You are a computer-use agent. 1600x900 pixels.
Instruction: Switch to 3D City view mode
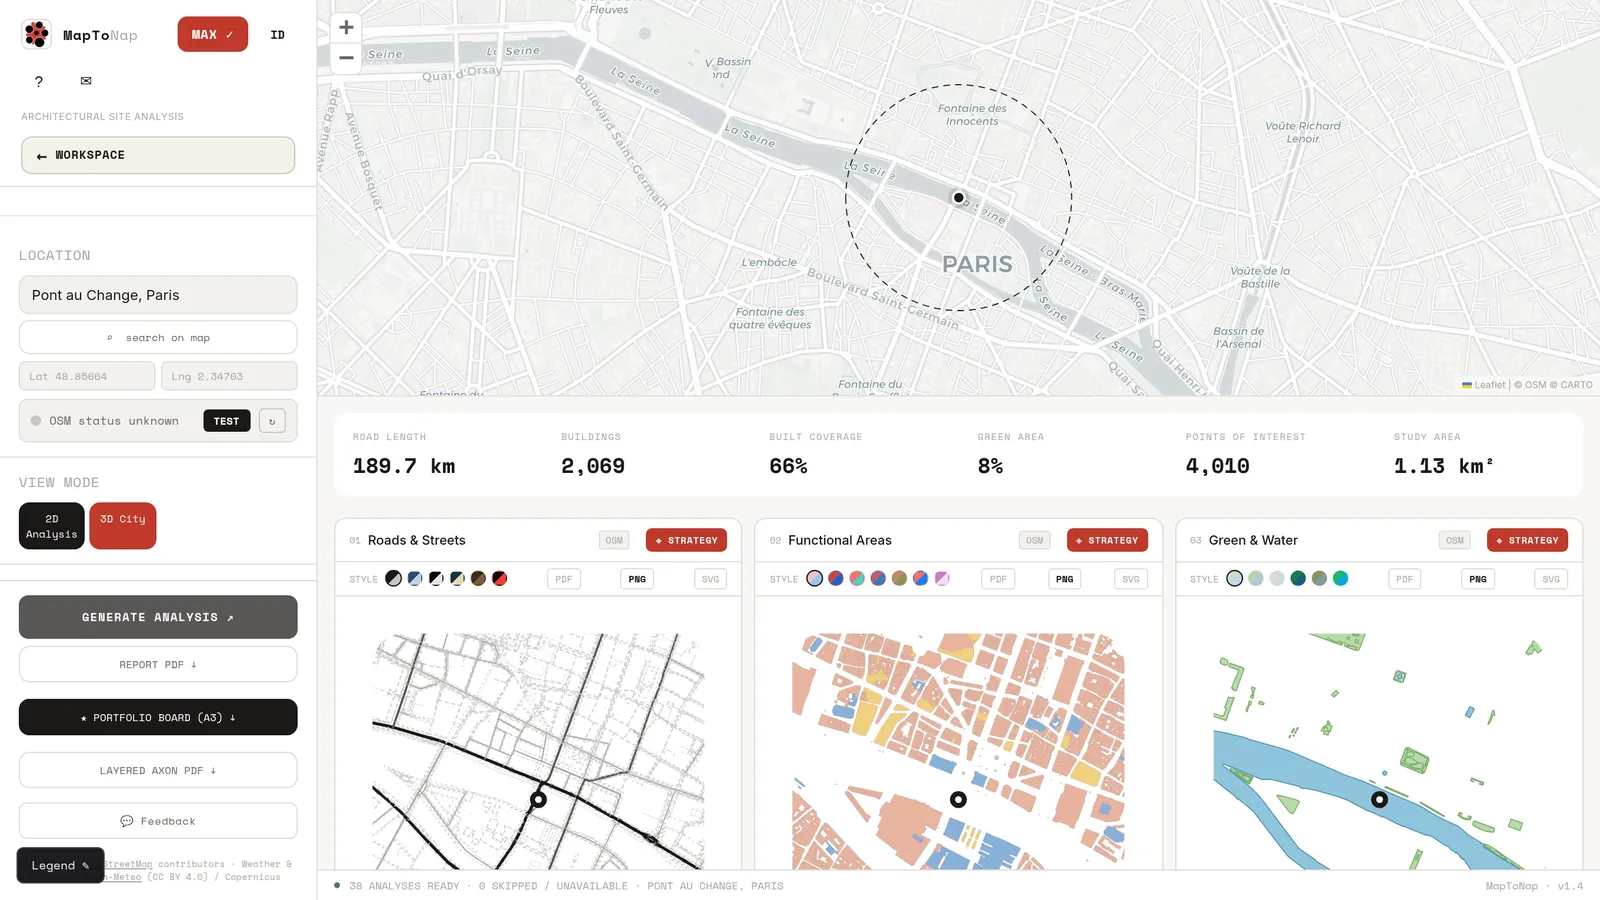123,526
